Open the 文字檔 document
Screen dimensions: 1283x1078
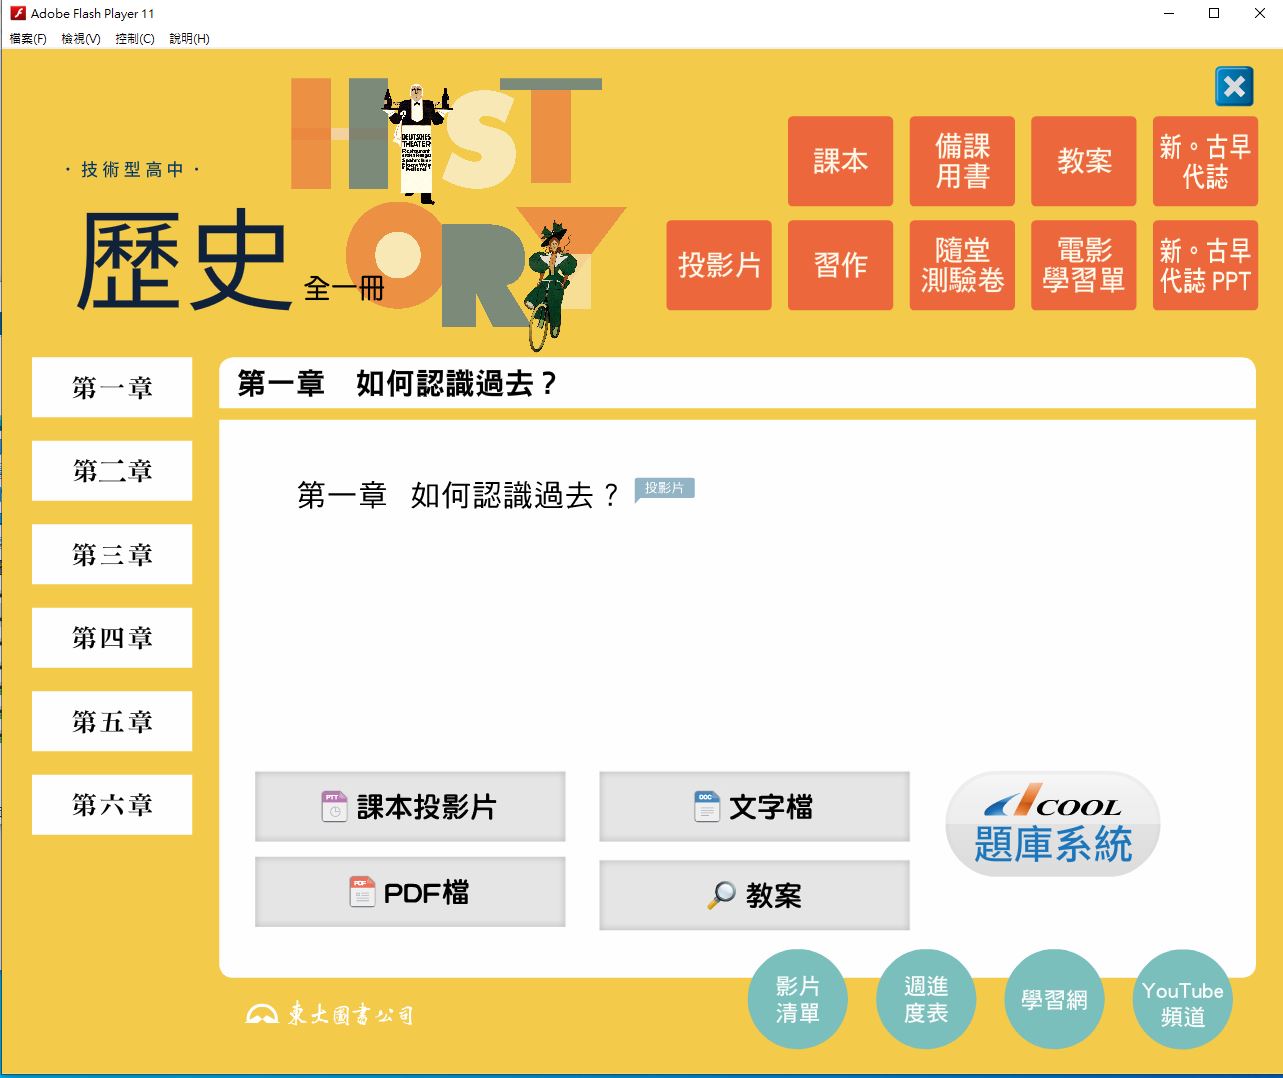pyautogui.click(x=754, y=806)
